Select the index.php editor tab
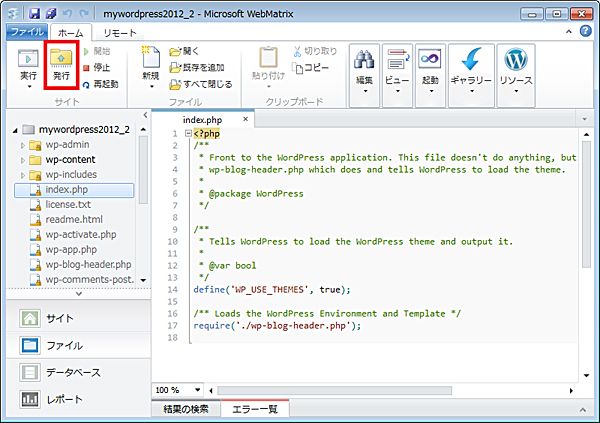The height and width of the screenshot is (423, 600). (202, 120)
